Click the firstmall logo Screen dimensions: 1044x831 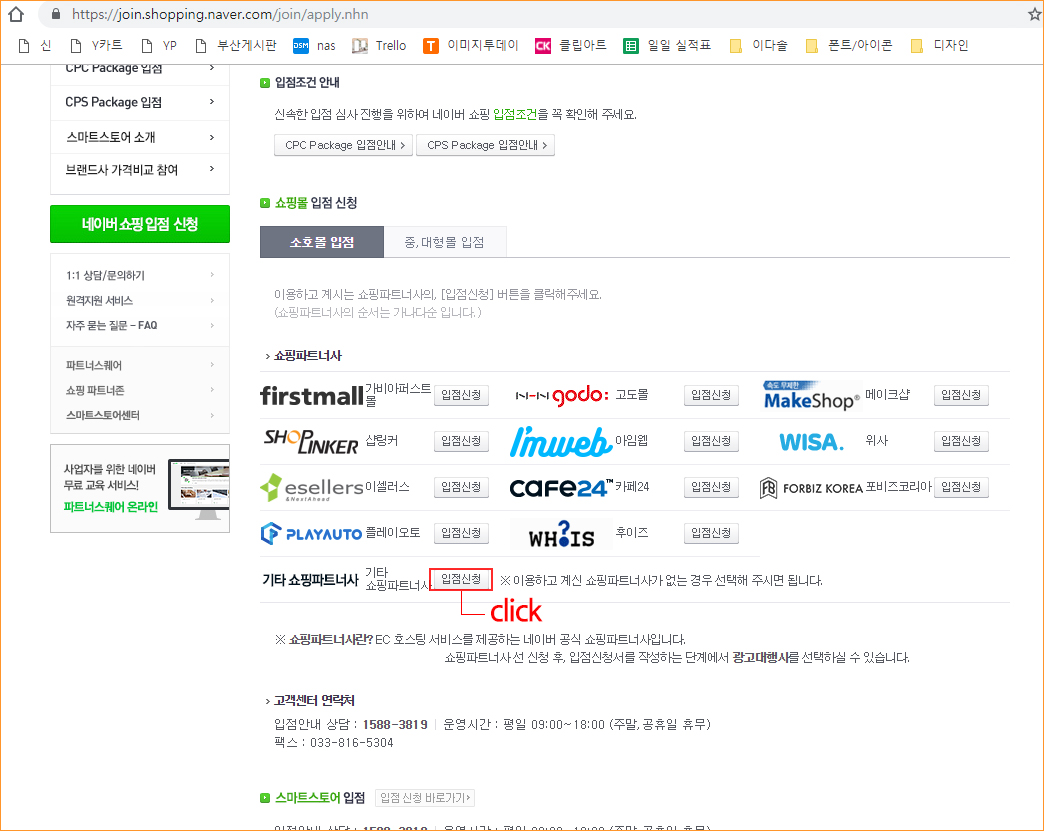coord(312,396)
